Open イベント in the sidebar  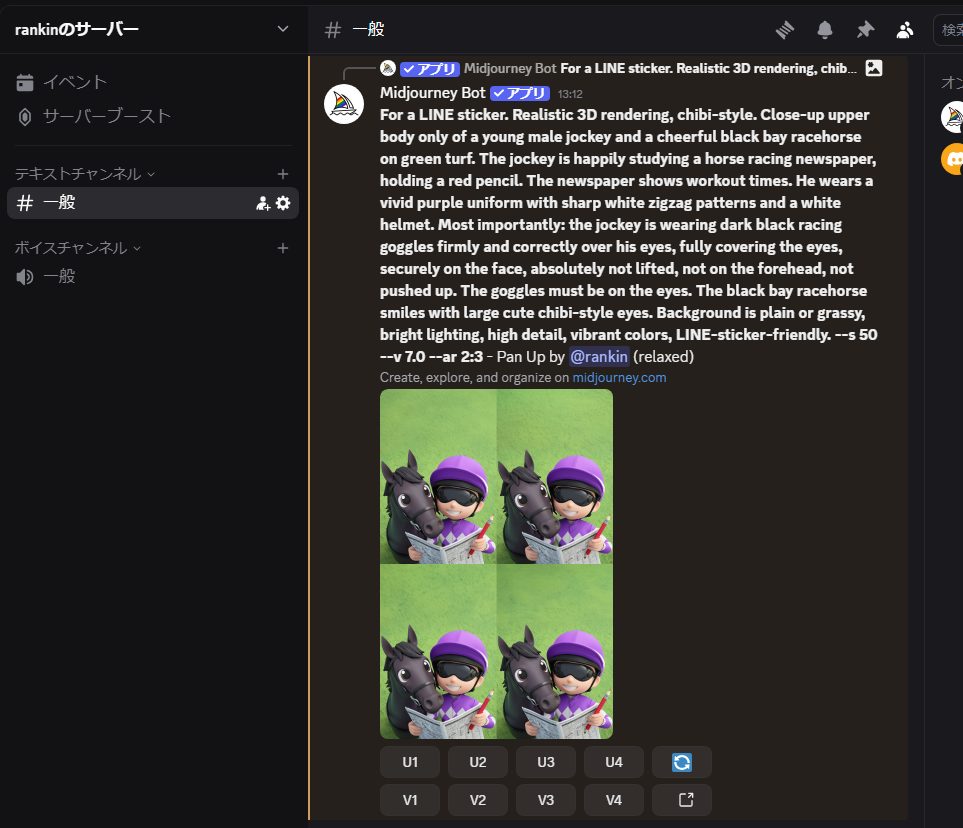click(x=75, y=82)
